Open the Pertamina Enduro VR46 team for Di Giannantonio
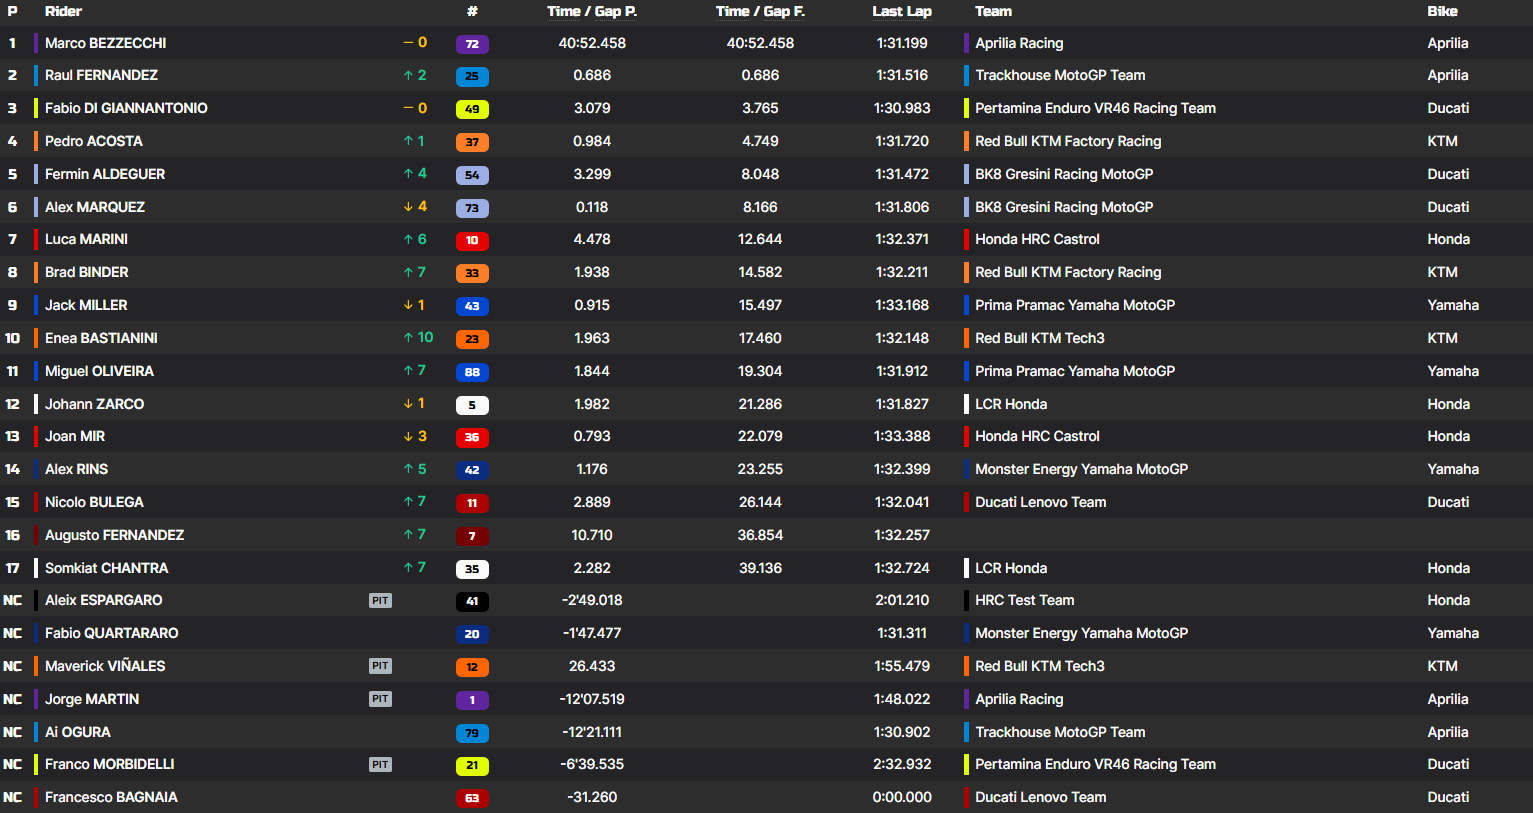Viewport: 1533px width, 813px height. 1095,108
